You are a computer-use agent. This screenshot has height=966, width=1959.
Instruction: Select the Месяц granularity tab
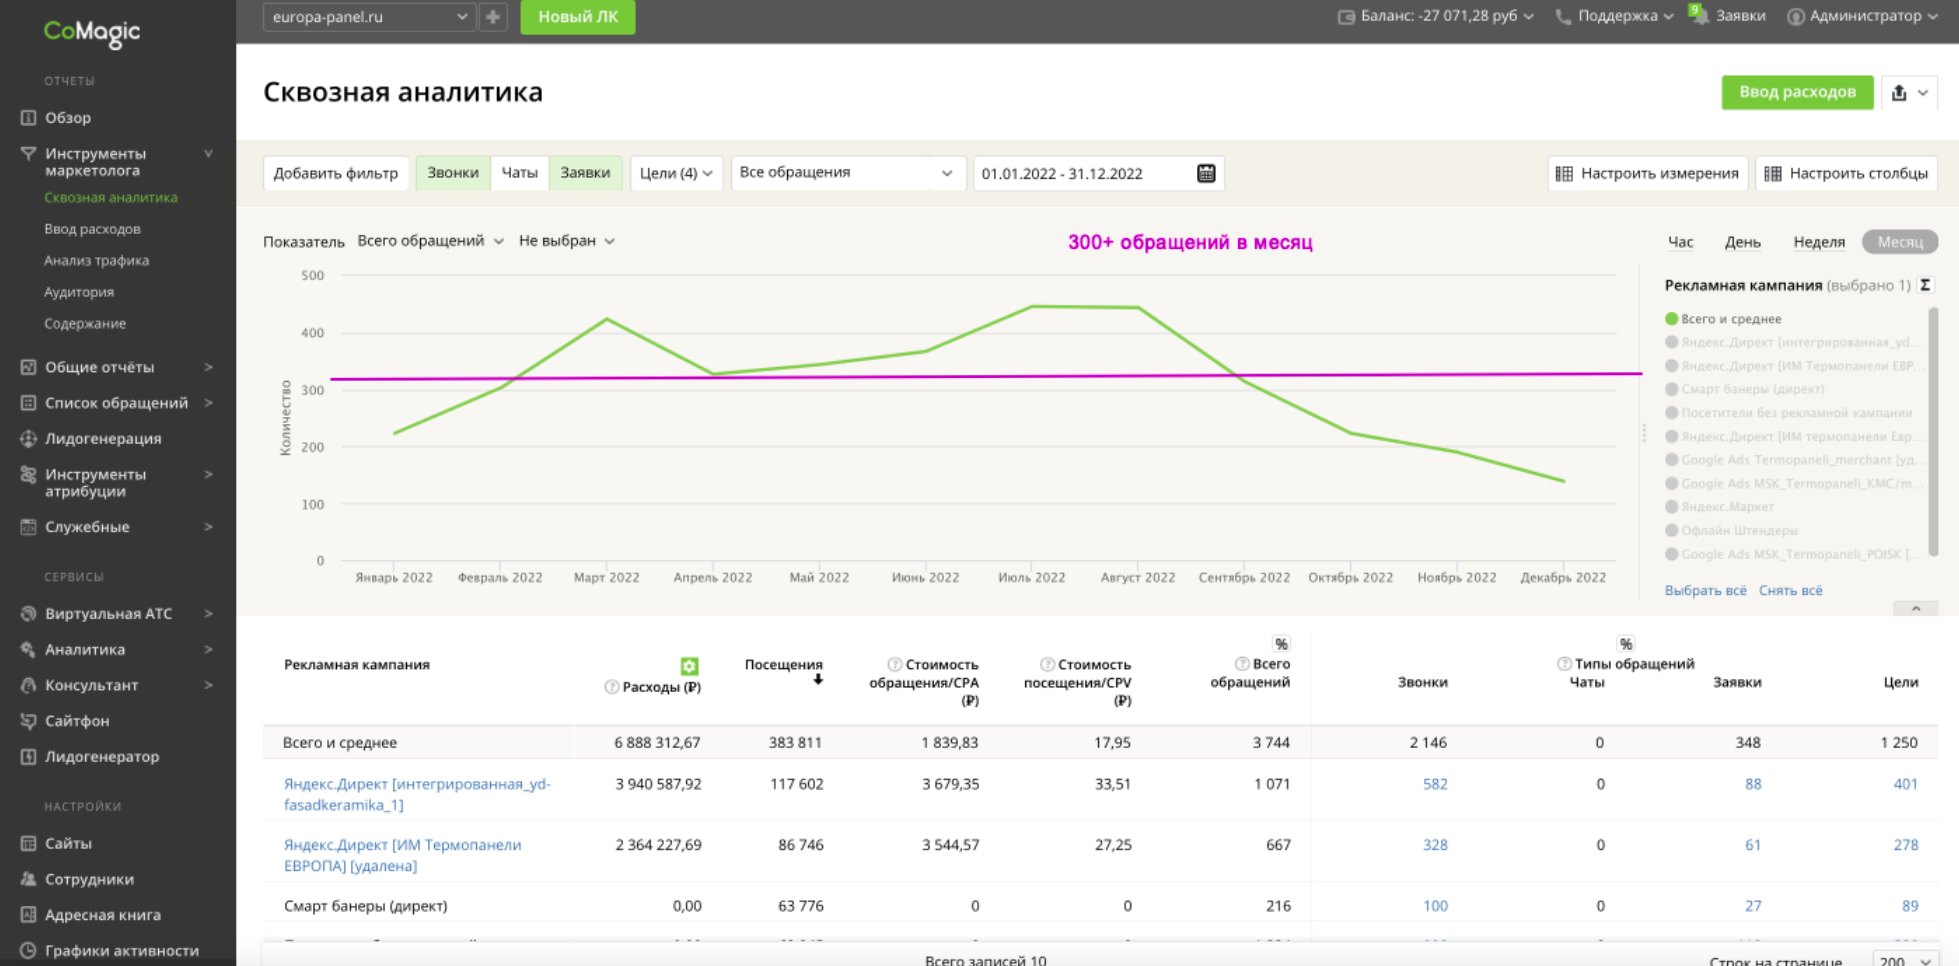click(1900, 242)
